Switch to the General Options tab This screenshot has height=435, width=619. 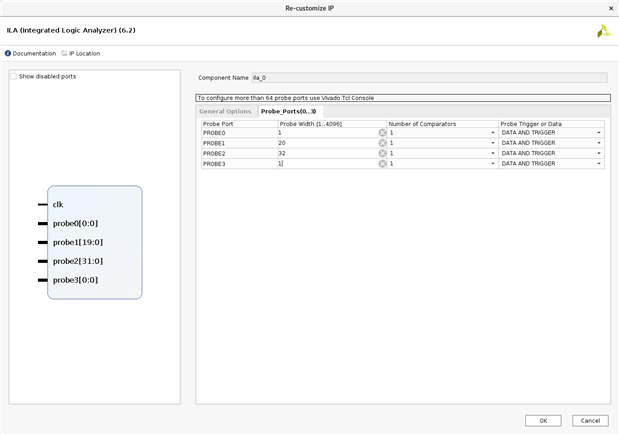225,111
